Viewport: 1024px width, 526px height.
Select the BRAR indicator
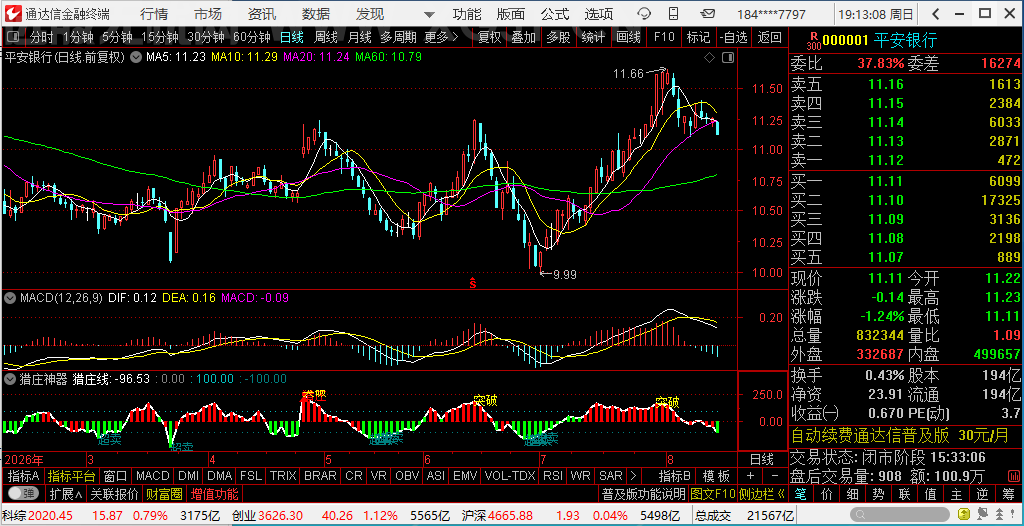(321, 476)
